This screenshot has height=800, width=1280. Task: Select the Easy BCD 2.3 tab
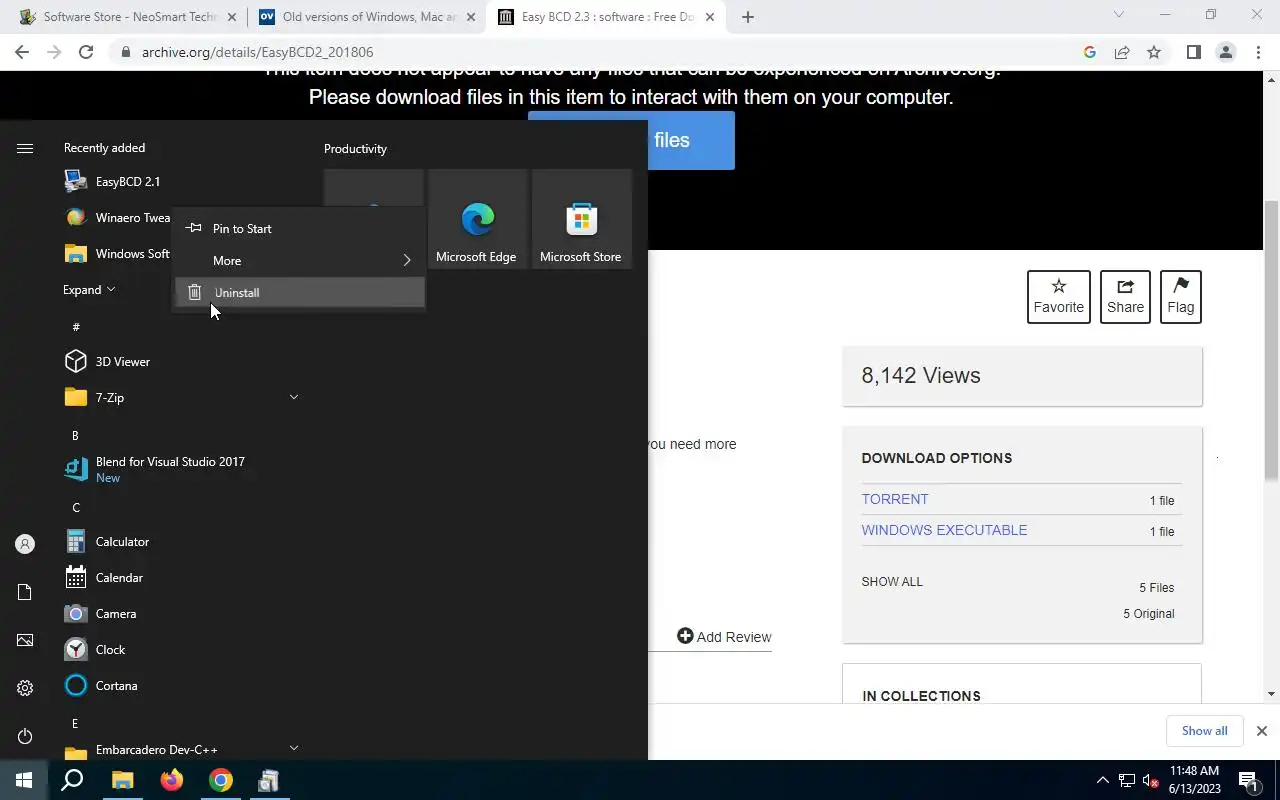tap(605, 17)
